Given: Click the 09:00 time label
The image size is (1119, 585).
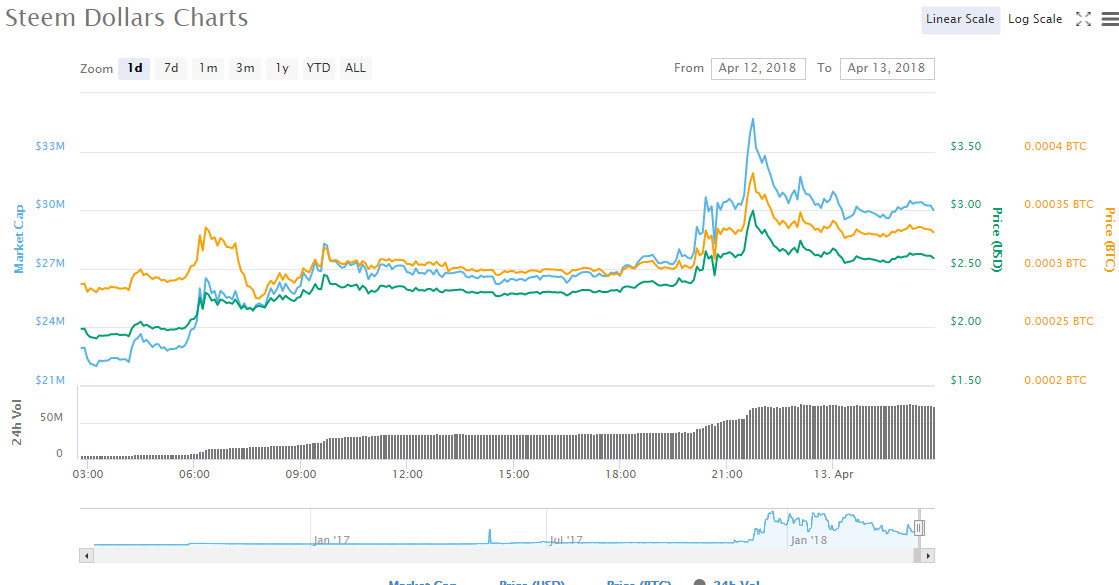Looking at the screenshot, I should coord(300,474).
